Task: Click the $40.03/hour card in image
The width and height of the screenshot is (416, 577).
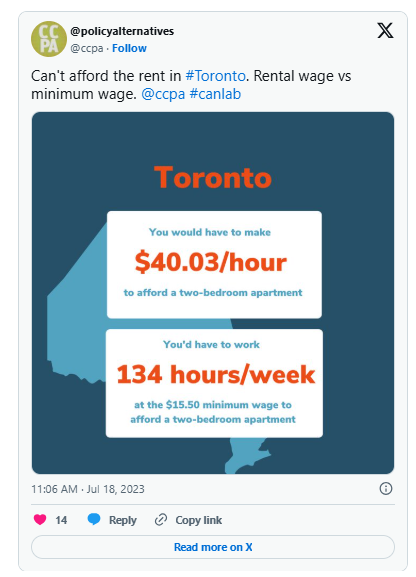Action: click(x=214, y=265)
